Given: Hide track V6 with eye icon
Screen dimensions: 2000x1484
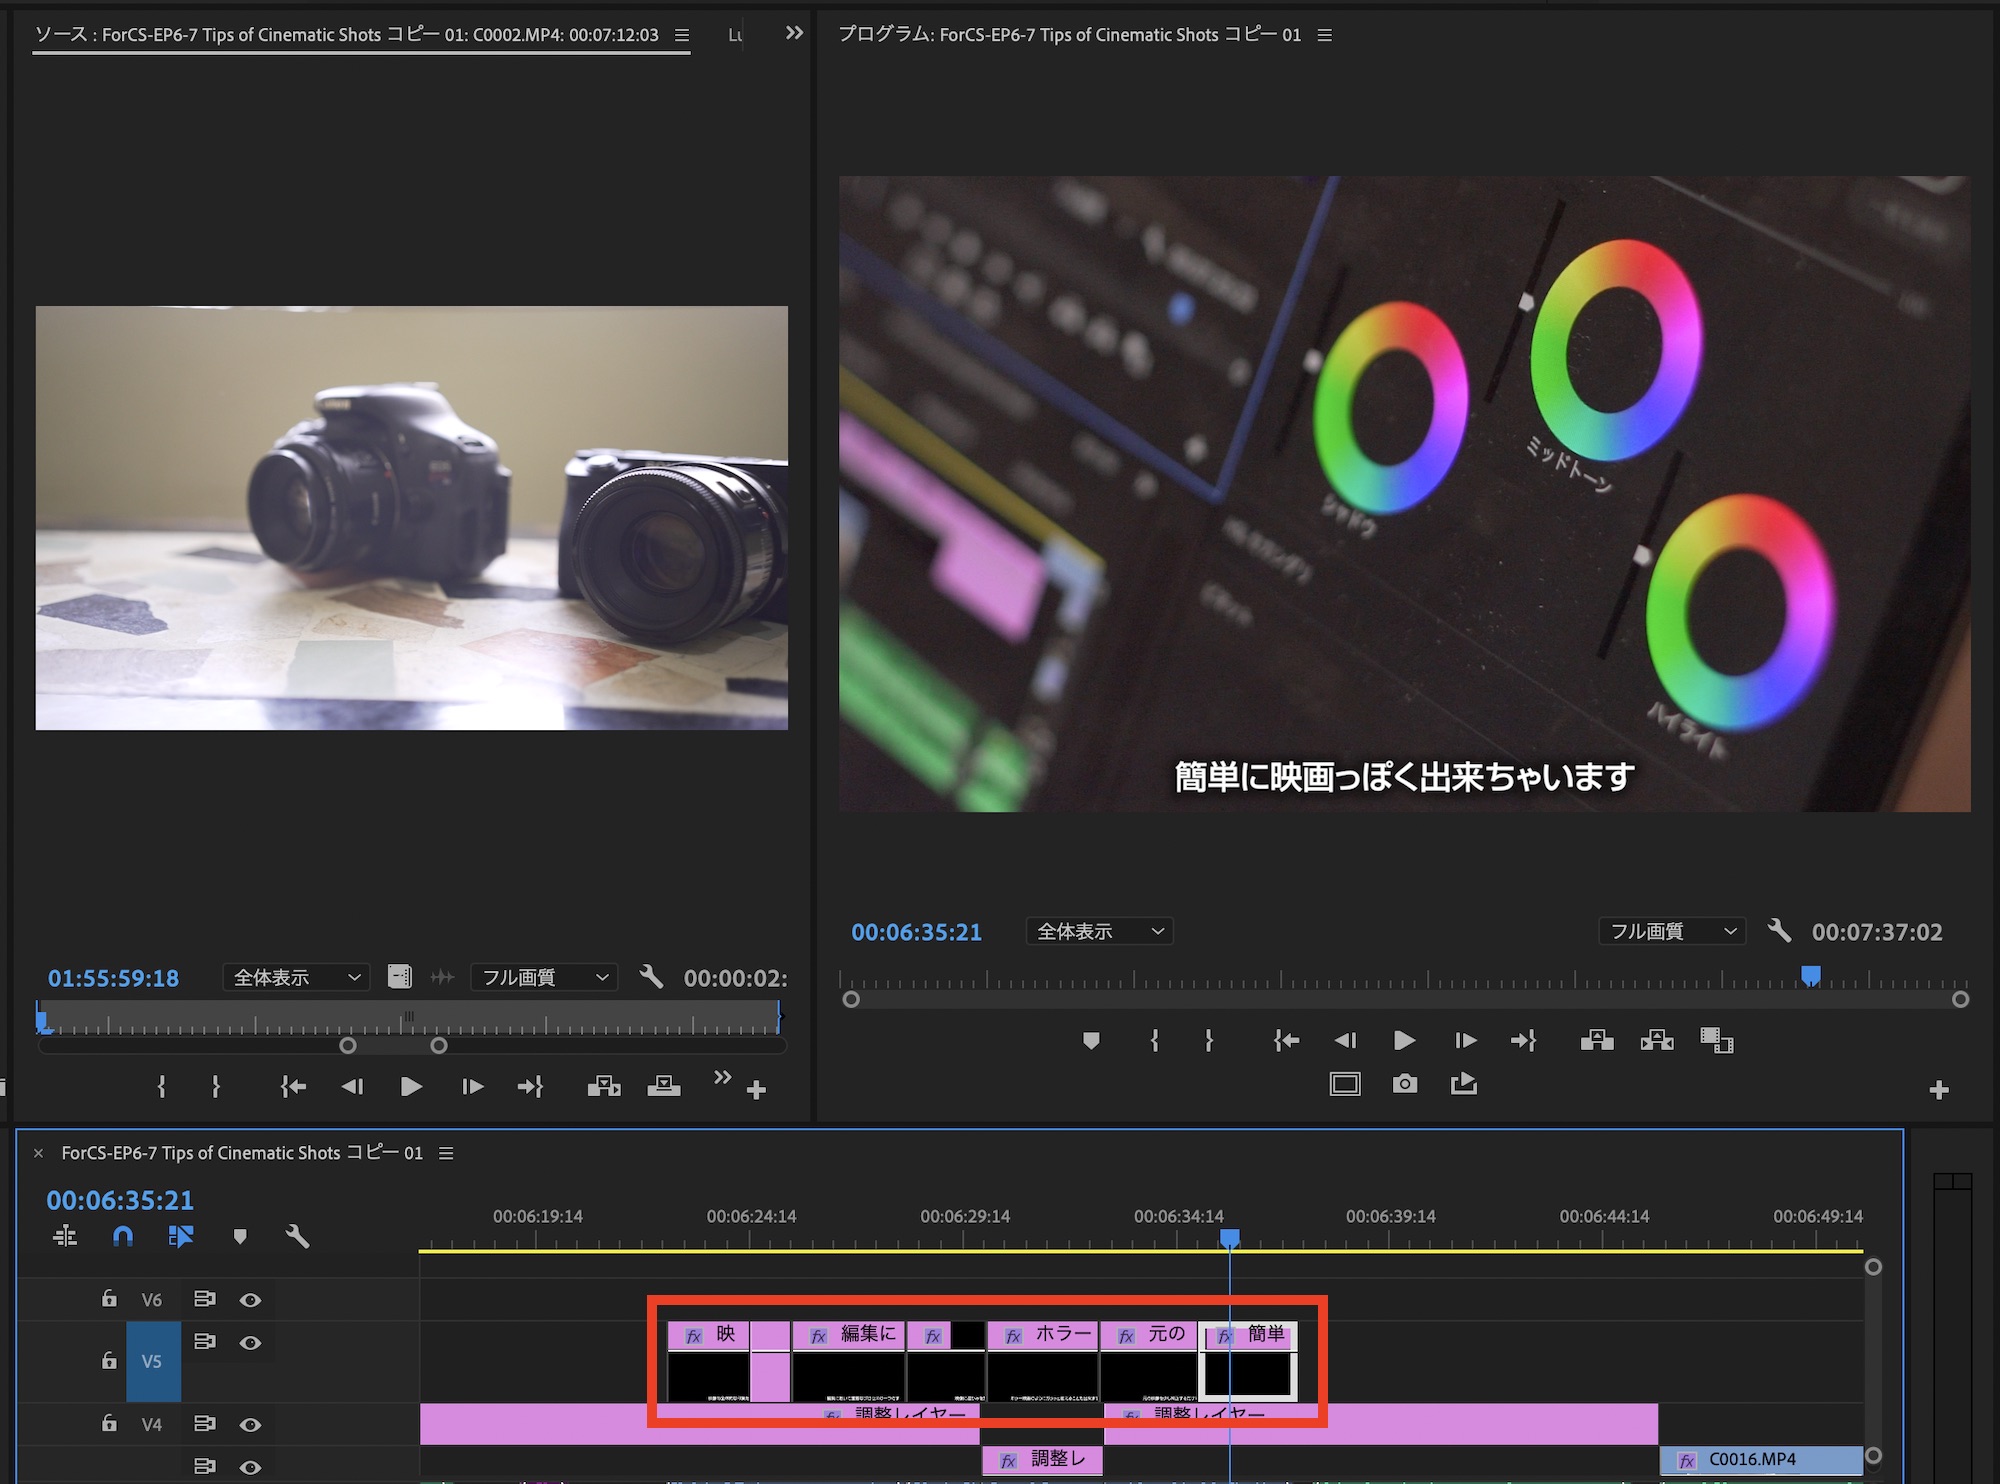Looking at the screenshot, I should pyautogui.click(x=250, y=1300).
